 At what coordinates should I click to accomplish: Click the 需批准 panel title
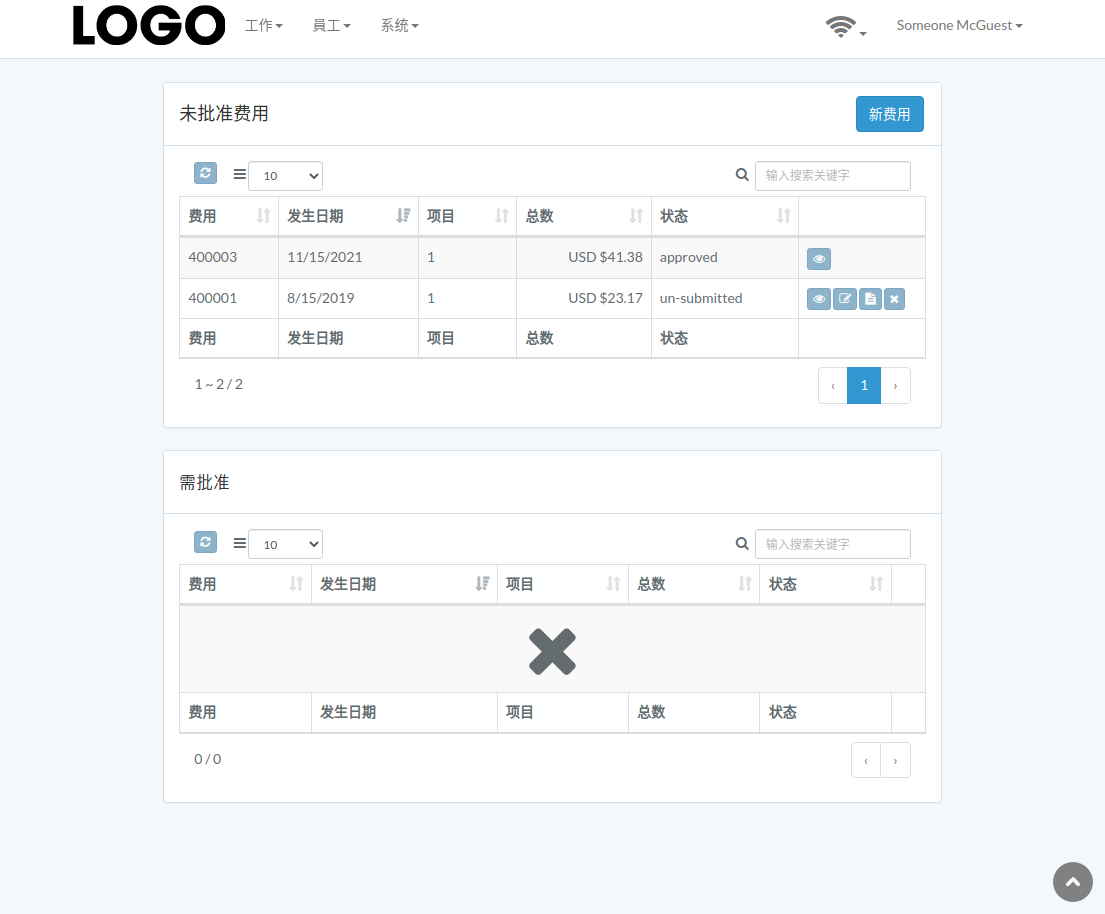[204, 482]
